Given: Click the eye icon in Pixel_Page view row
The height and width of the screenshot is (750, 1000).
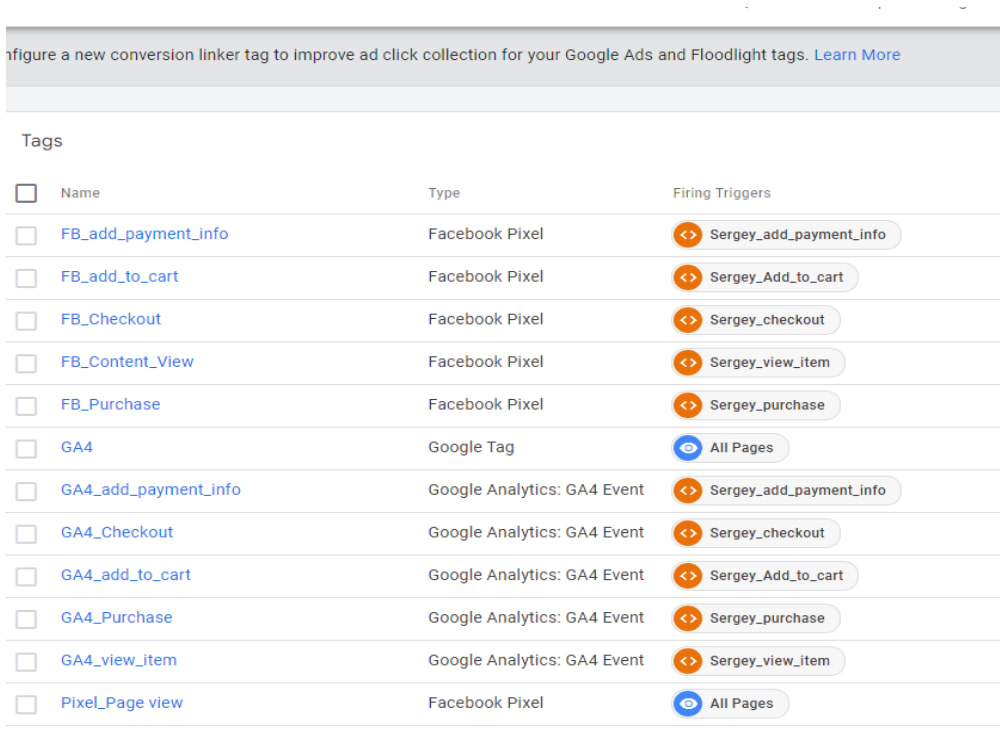Looking at the screenshot, I should 688,704.
